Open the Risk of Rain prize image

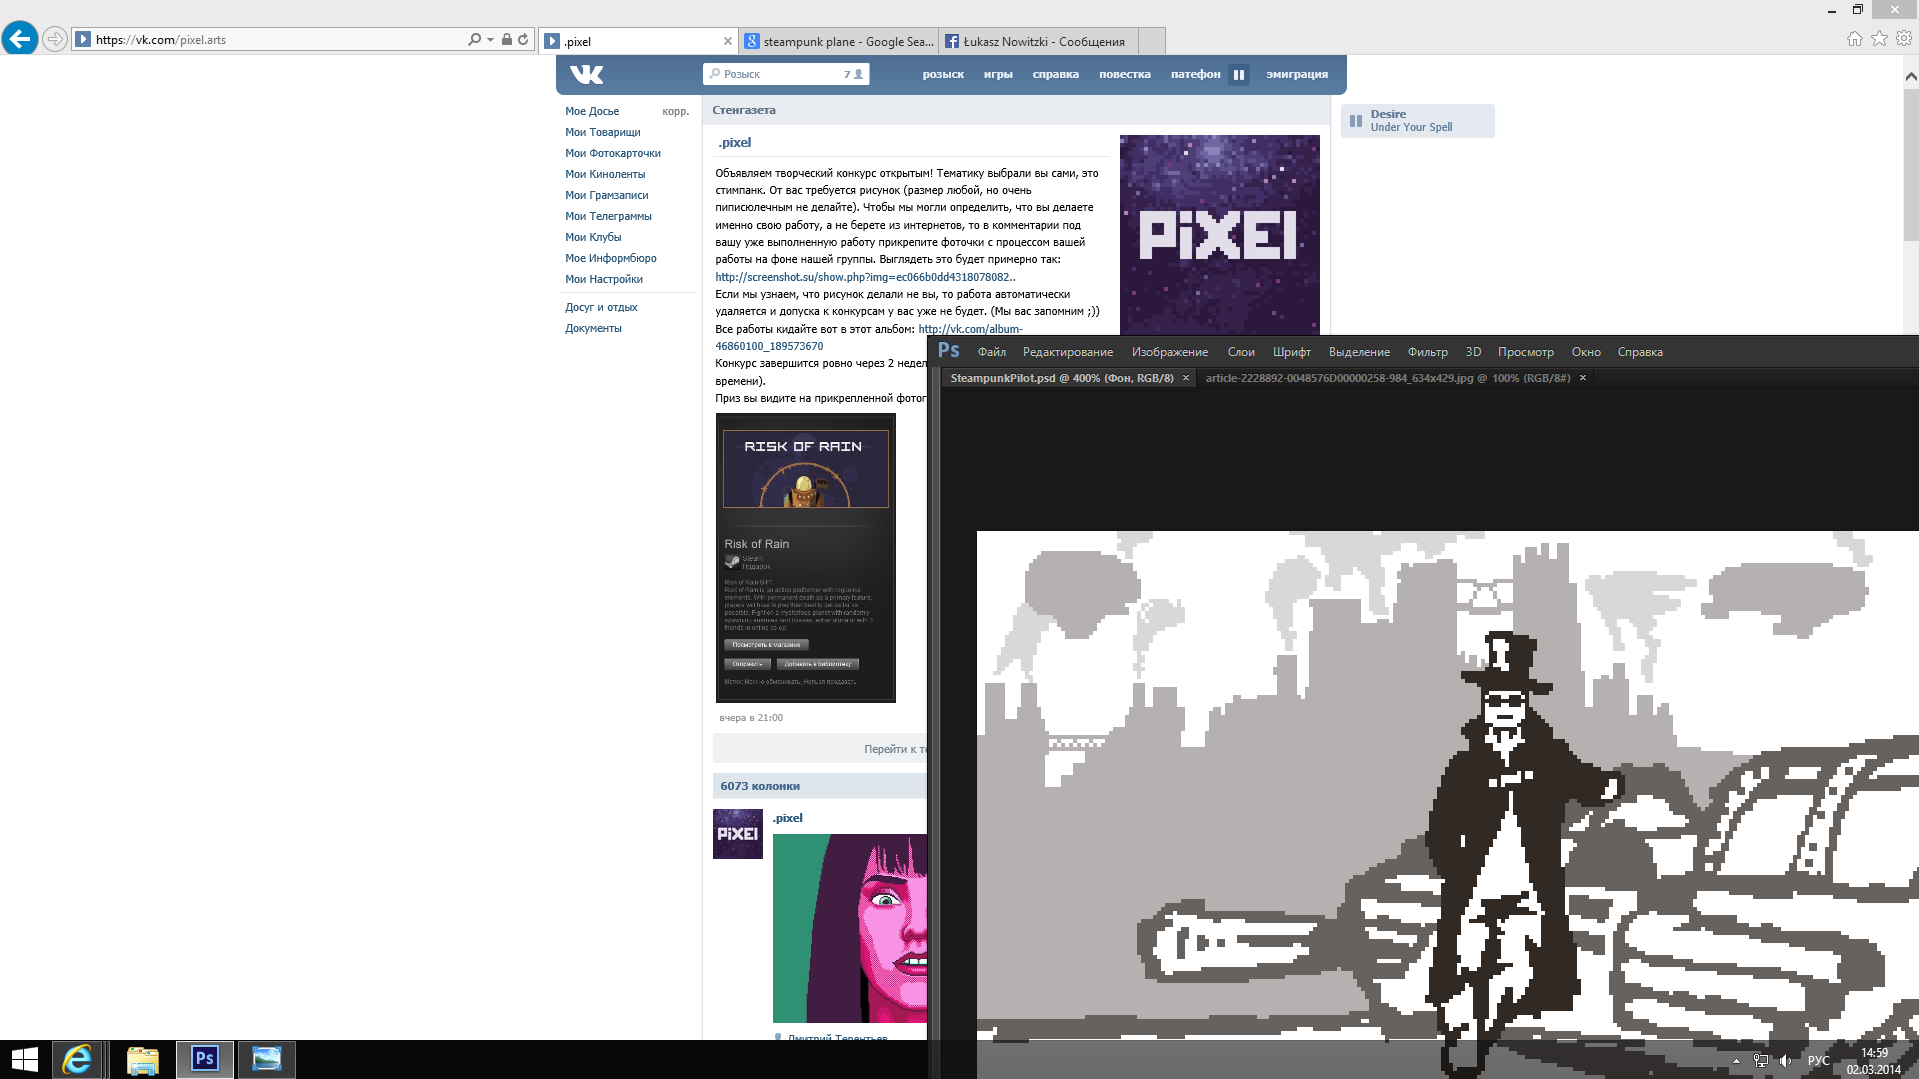(x=805, y=558)
